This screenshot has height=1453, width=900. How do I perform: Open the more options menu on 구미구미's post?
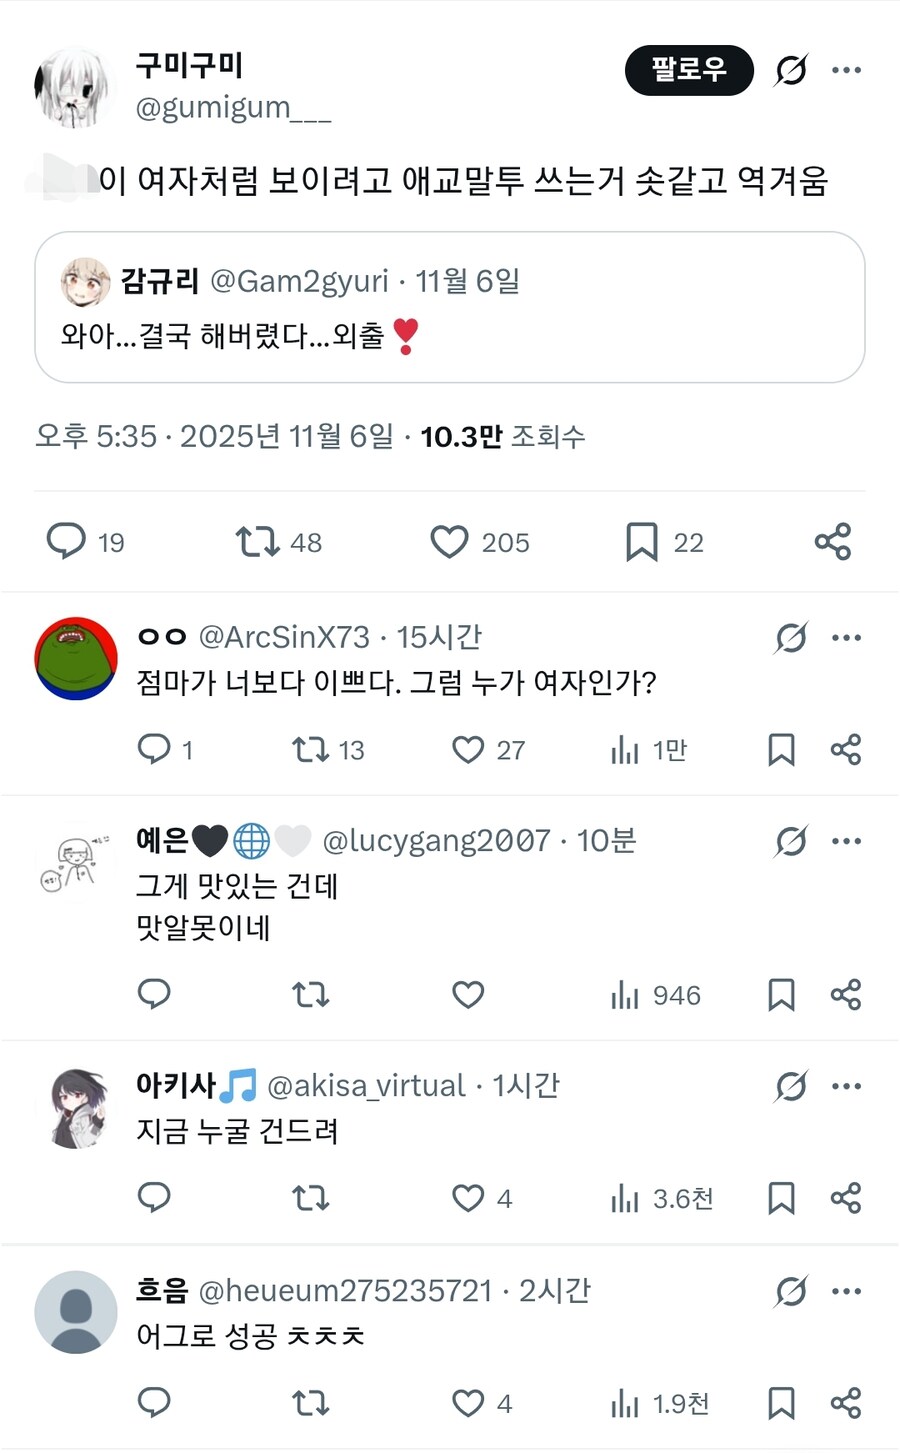[x=846, y=70]
